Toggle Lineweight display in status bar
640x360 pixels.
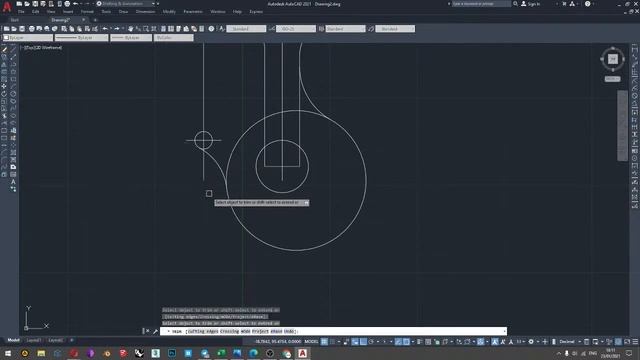420,342
